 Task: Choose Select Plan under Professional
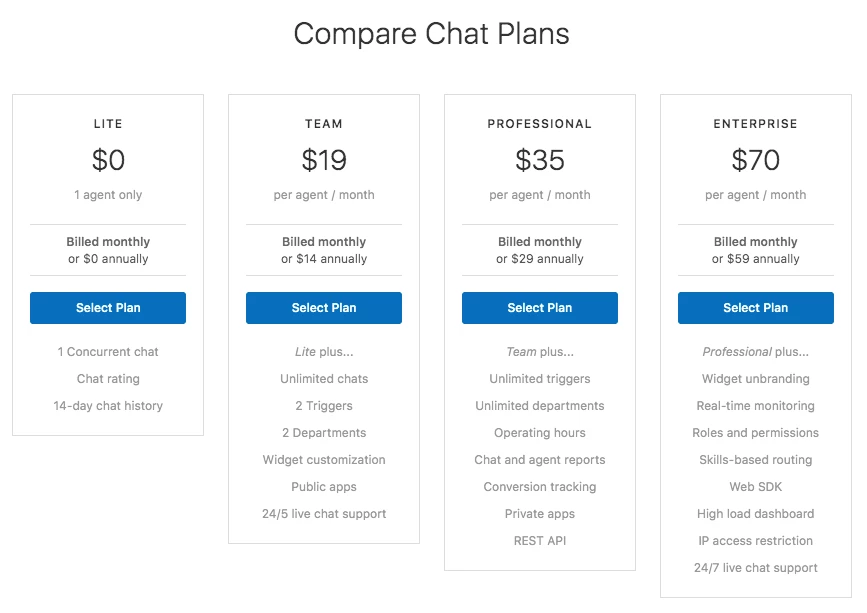point(540,308)
